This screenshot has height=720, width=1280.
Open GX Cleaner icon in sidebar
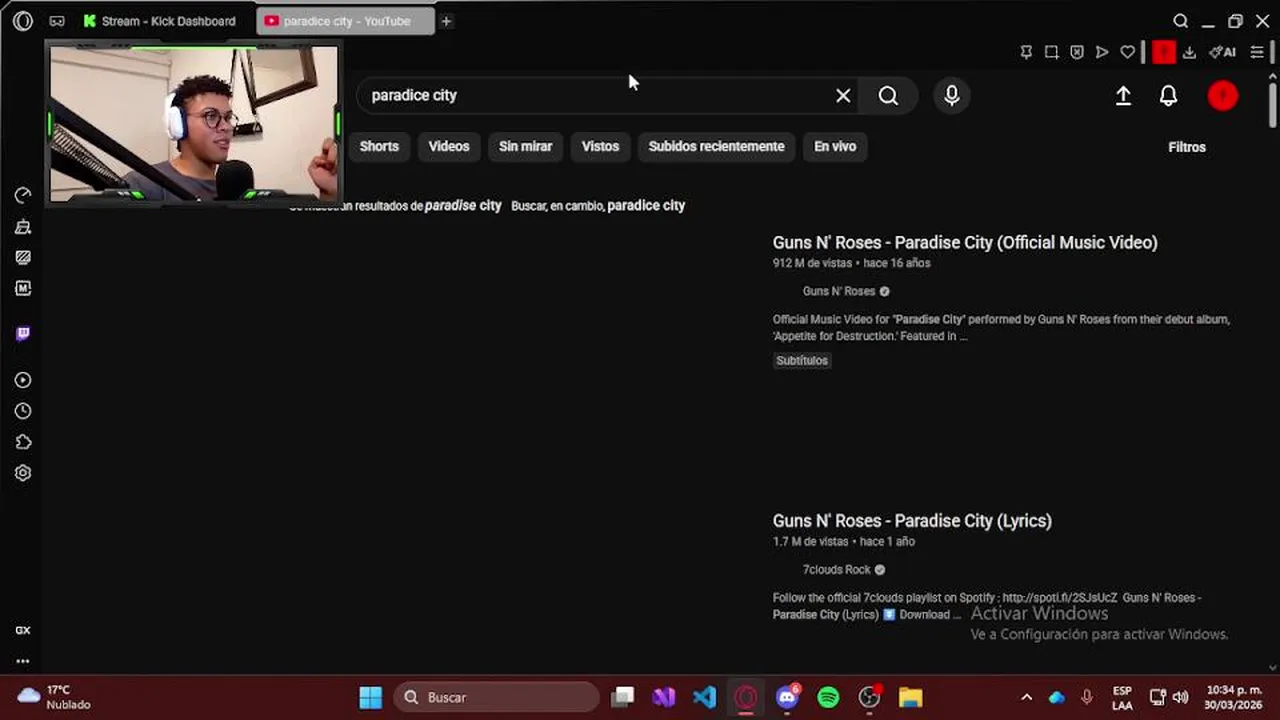pyautogui.click(x=23, y=227)
